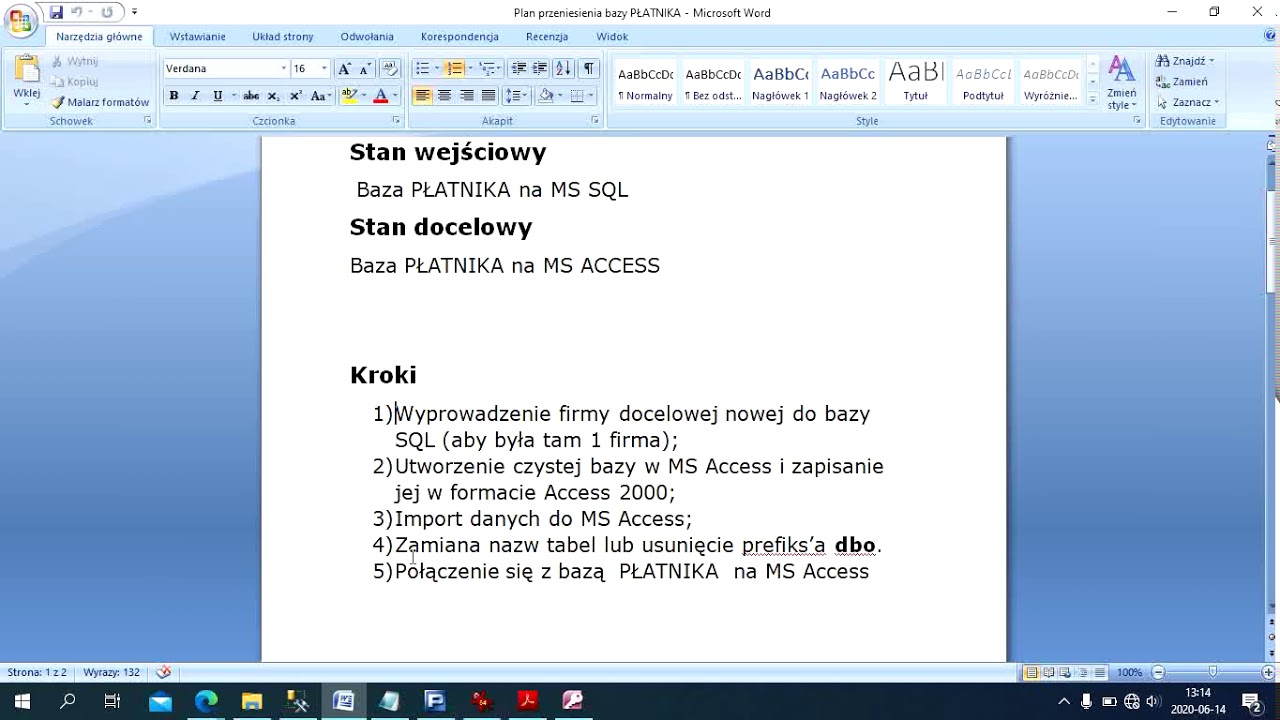Switch to Print Layout view icon
Image resolution: width=1280 pixels, height=720 pixels.
coord(1031,673)
